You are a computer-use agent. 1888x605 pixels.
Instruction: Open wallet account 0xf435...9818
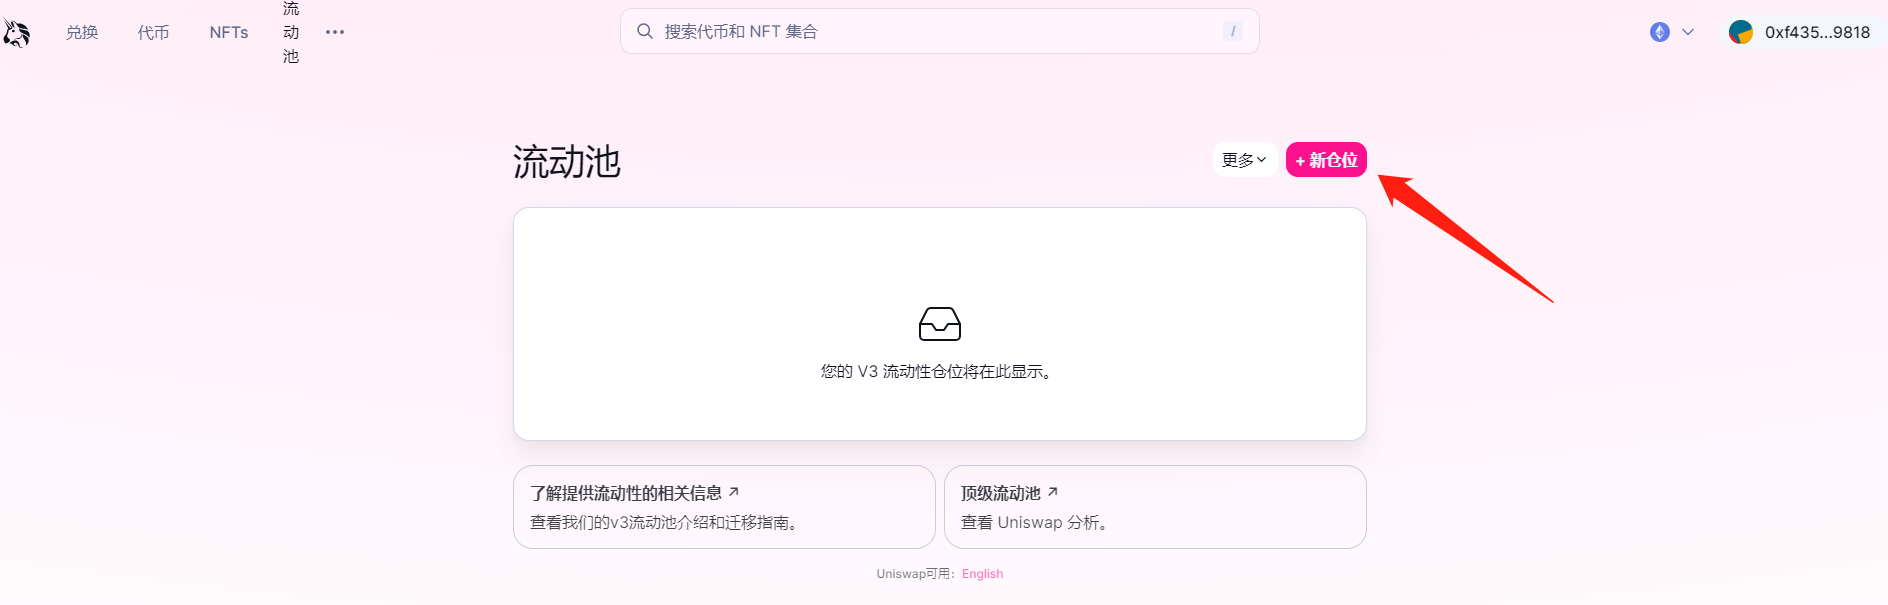1816,32
